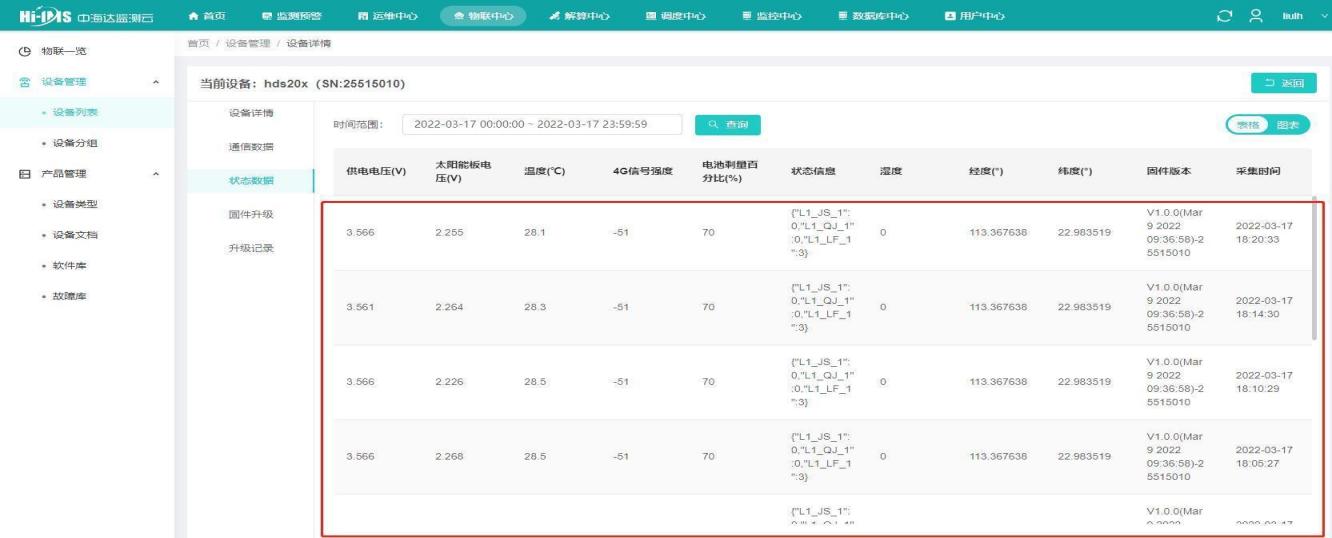The width and height of the screenshot is (1332, 538).
Task: Go to 首页 in top navigation
Action: pos(199,14)
